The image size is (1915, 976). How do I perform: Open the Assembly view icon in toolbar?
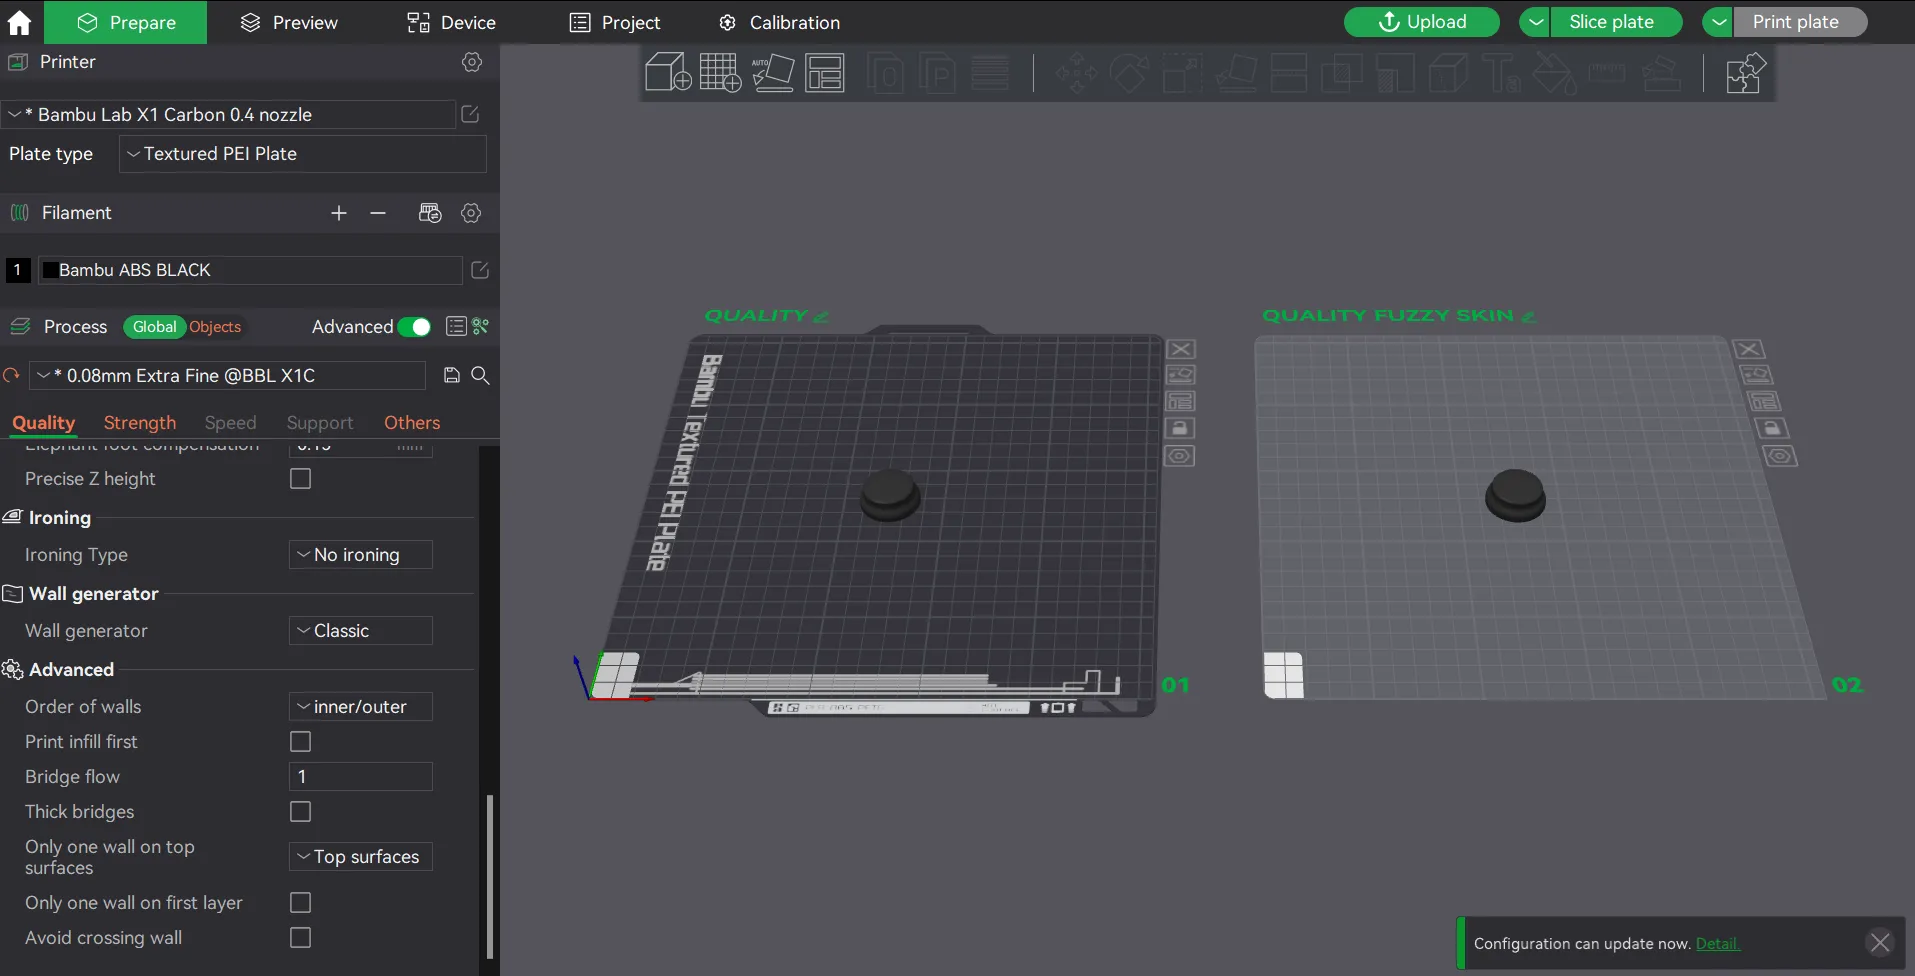pos(1745,73)
